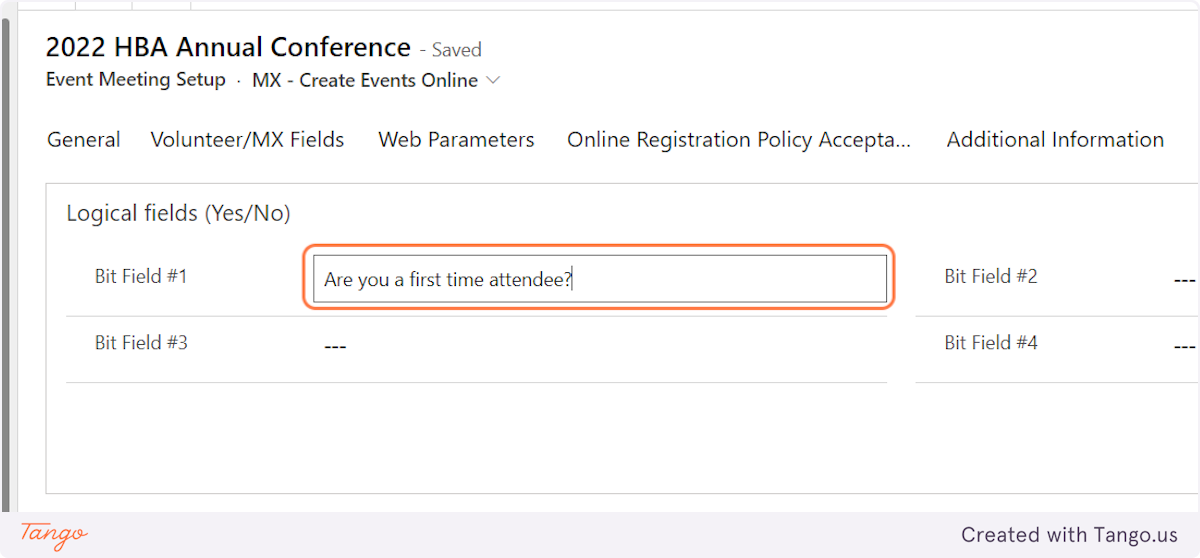Switch to the Volunteer/MX Fields tab
The image size is (1200, 558).
click(x=247, y=140)
